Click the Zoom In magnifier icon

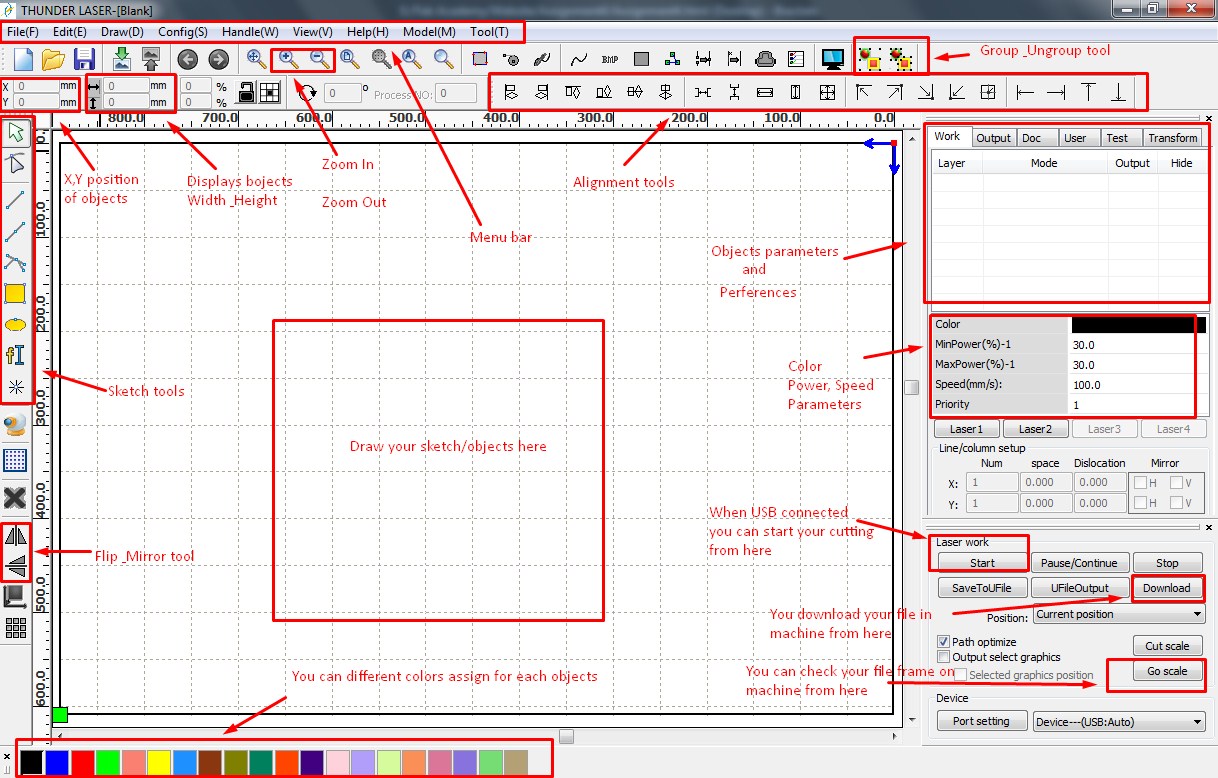pos(289,59)
